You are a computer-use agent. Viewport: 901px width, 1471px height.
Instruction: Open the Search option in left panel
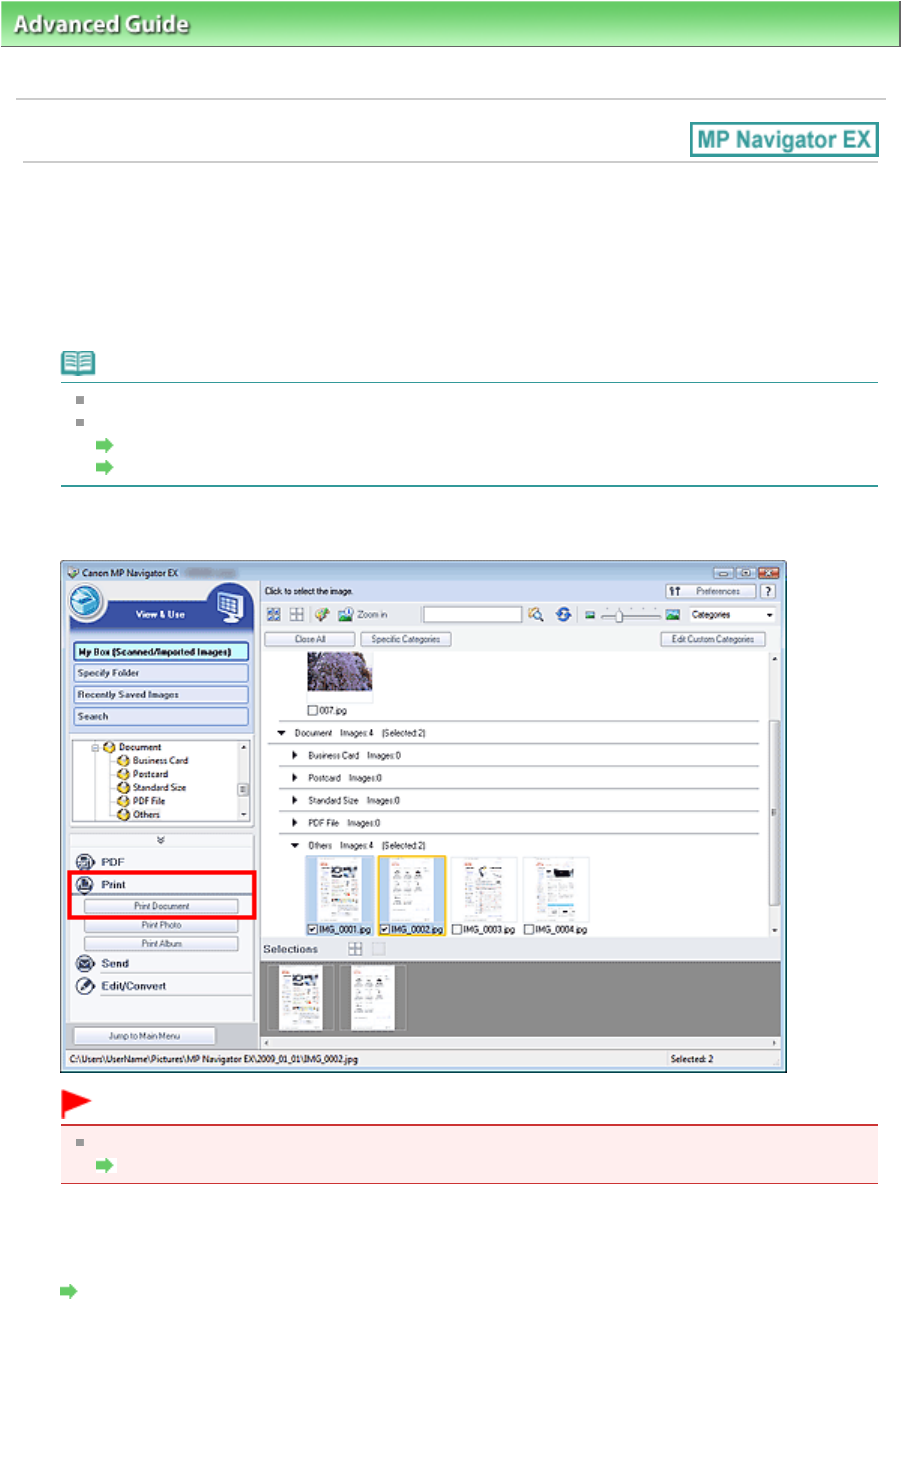coord(160,716)
